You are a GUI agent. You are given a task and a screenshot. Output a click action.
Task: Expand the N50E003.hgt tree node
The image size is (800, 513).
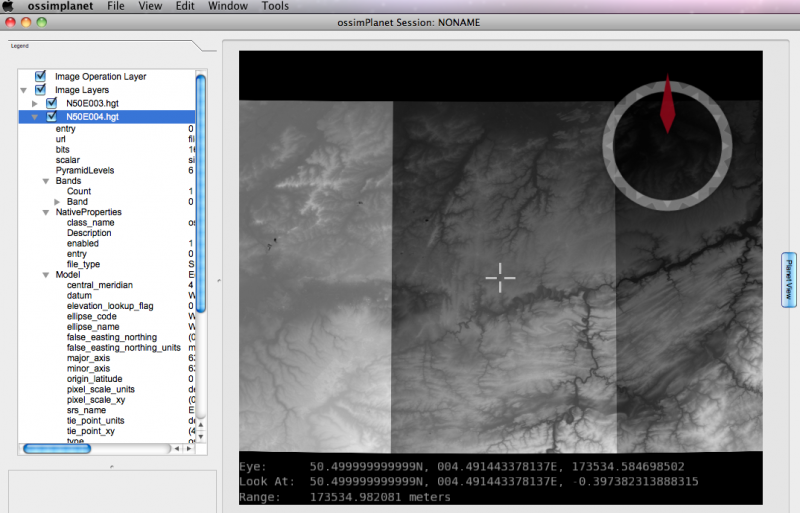pos(36,103)
